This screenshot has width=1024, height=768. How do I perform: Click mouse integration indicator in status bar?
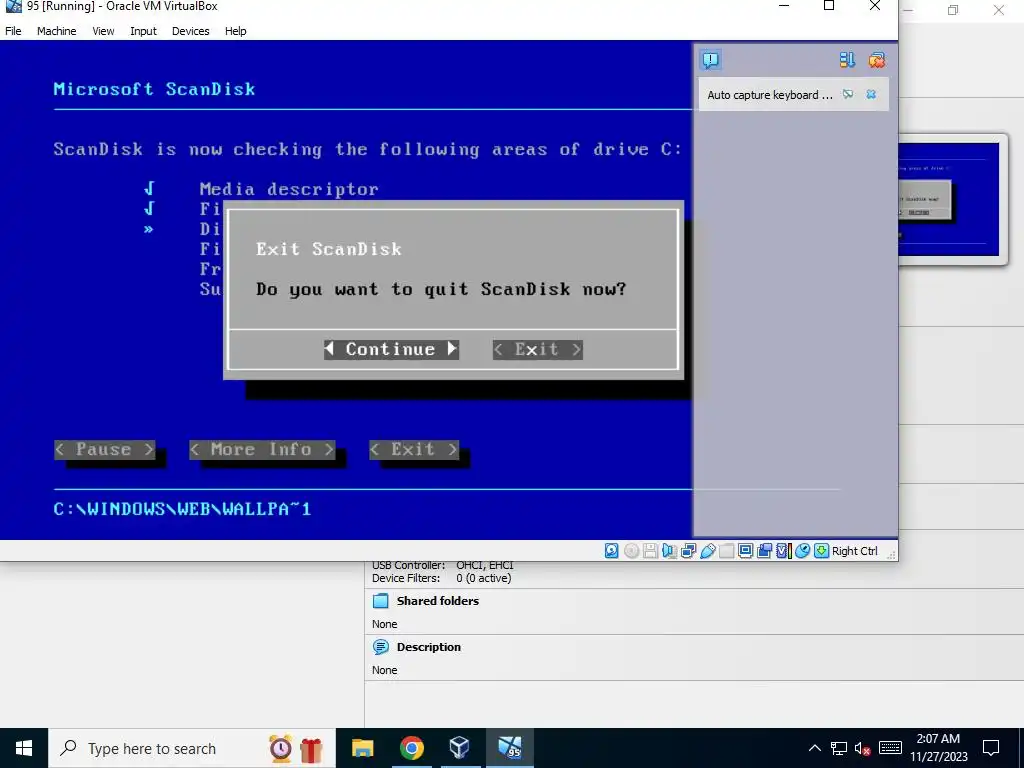coord(803,551)
